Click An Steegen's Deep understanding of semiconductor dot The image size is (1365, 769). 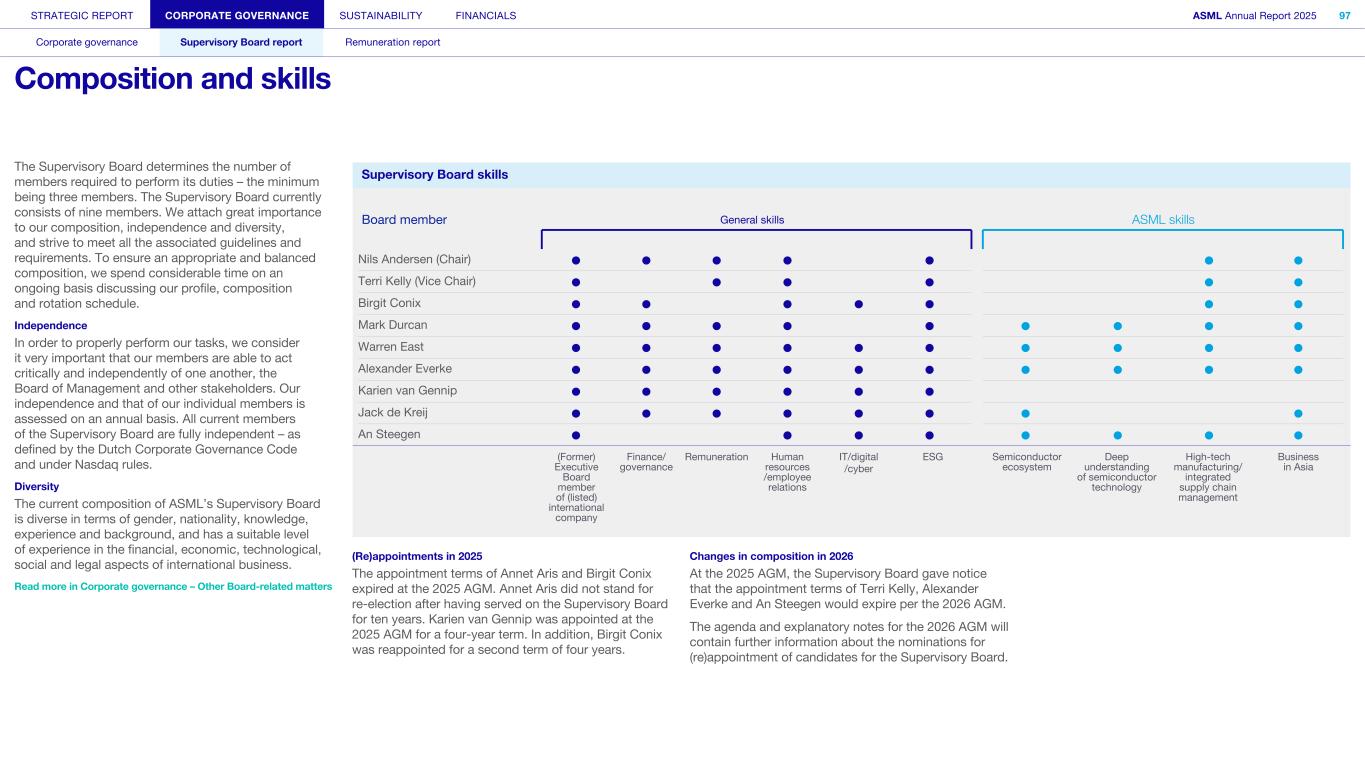tap(1117, 435)
